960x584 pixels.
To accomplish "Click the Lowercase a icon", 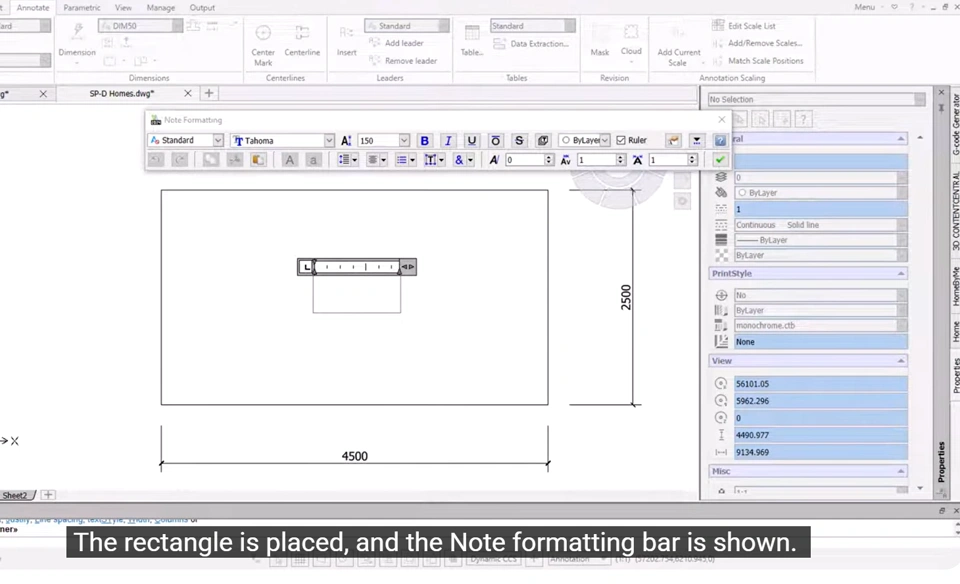I will coord(313,160).
